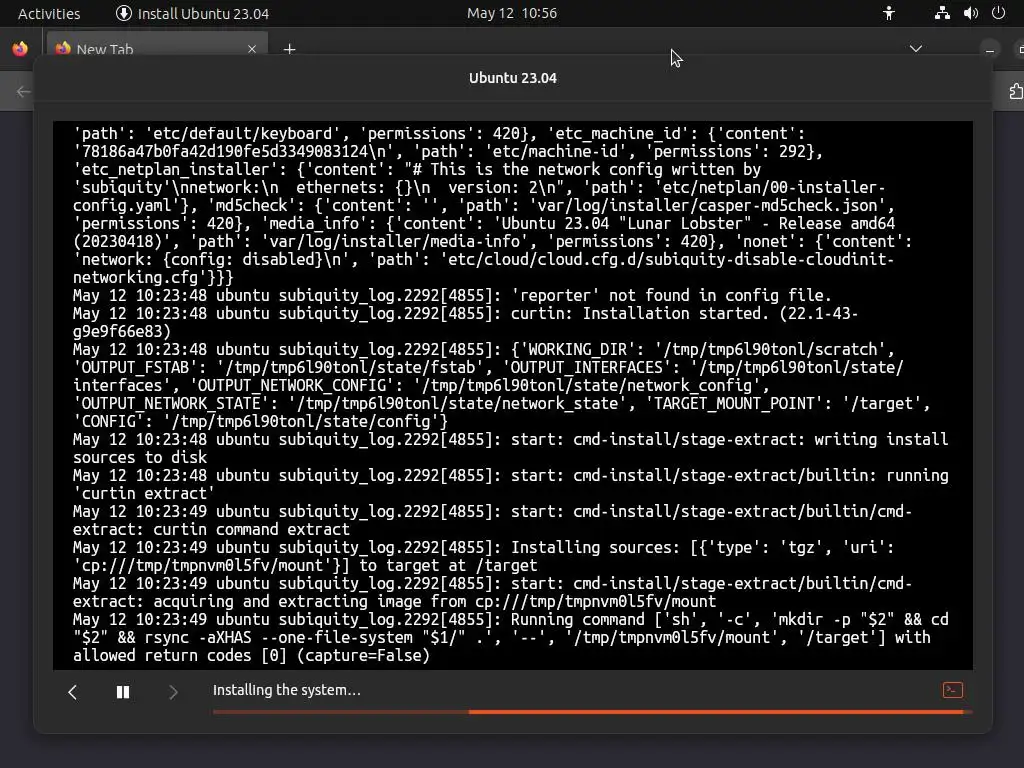Click the log text 'allowed return codes [0] (capture=False)'
Image resolution: width=1024 pixels, height=768 pixels.
click(251, 656)
